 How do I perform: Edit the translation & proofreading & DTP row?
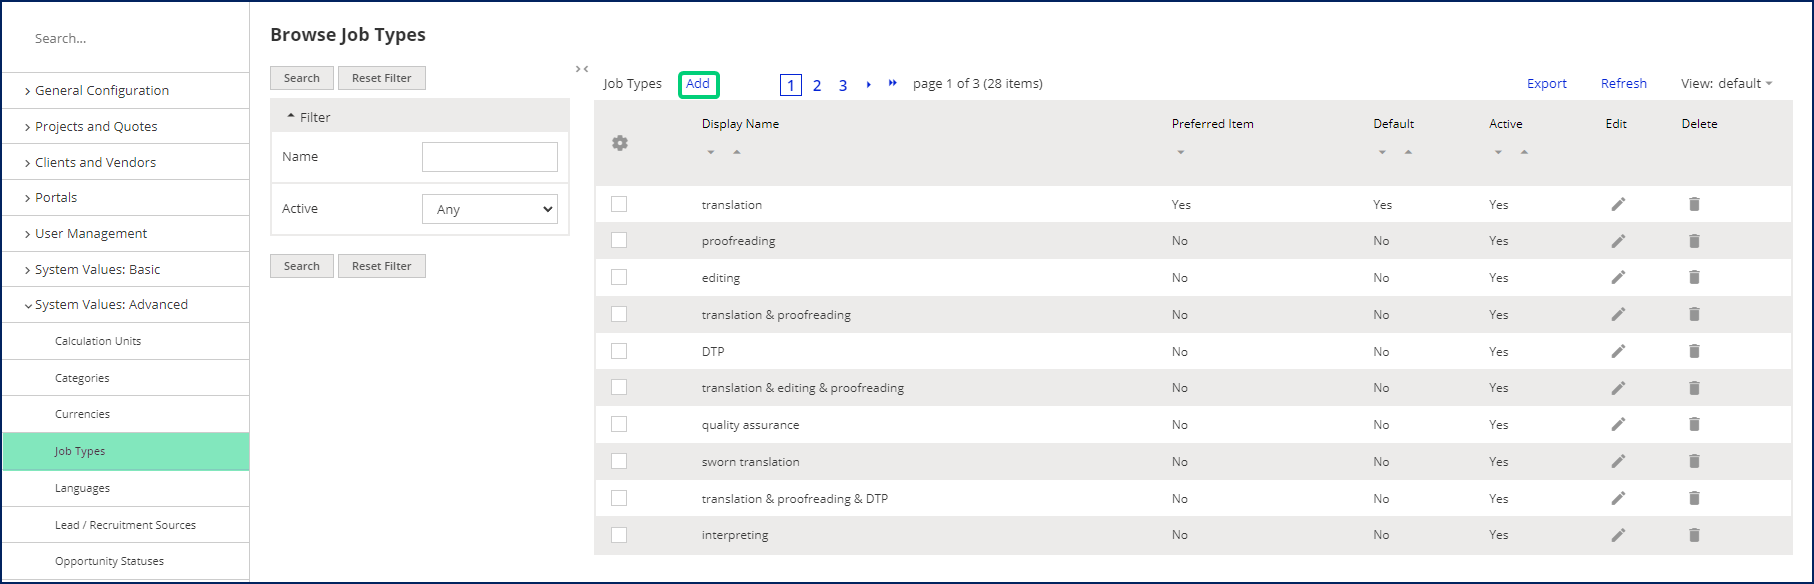point(1618,498)
